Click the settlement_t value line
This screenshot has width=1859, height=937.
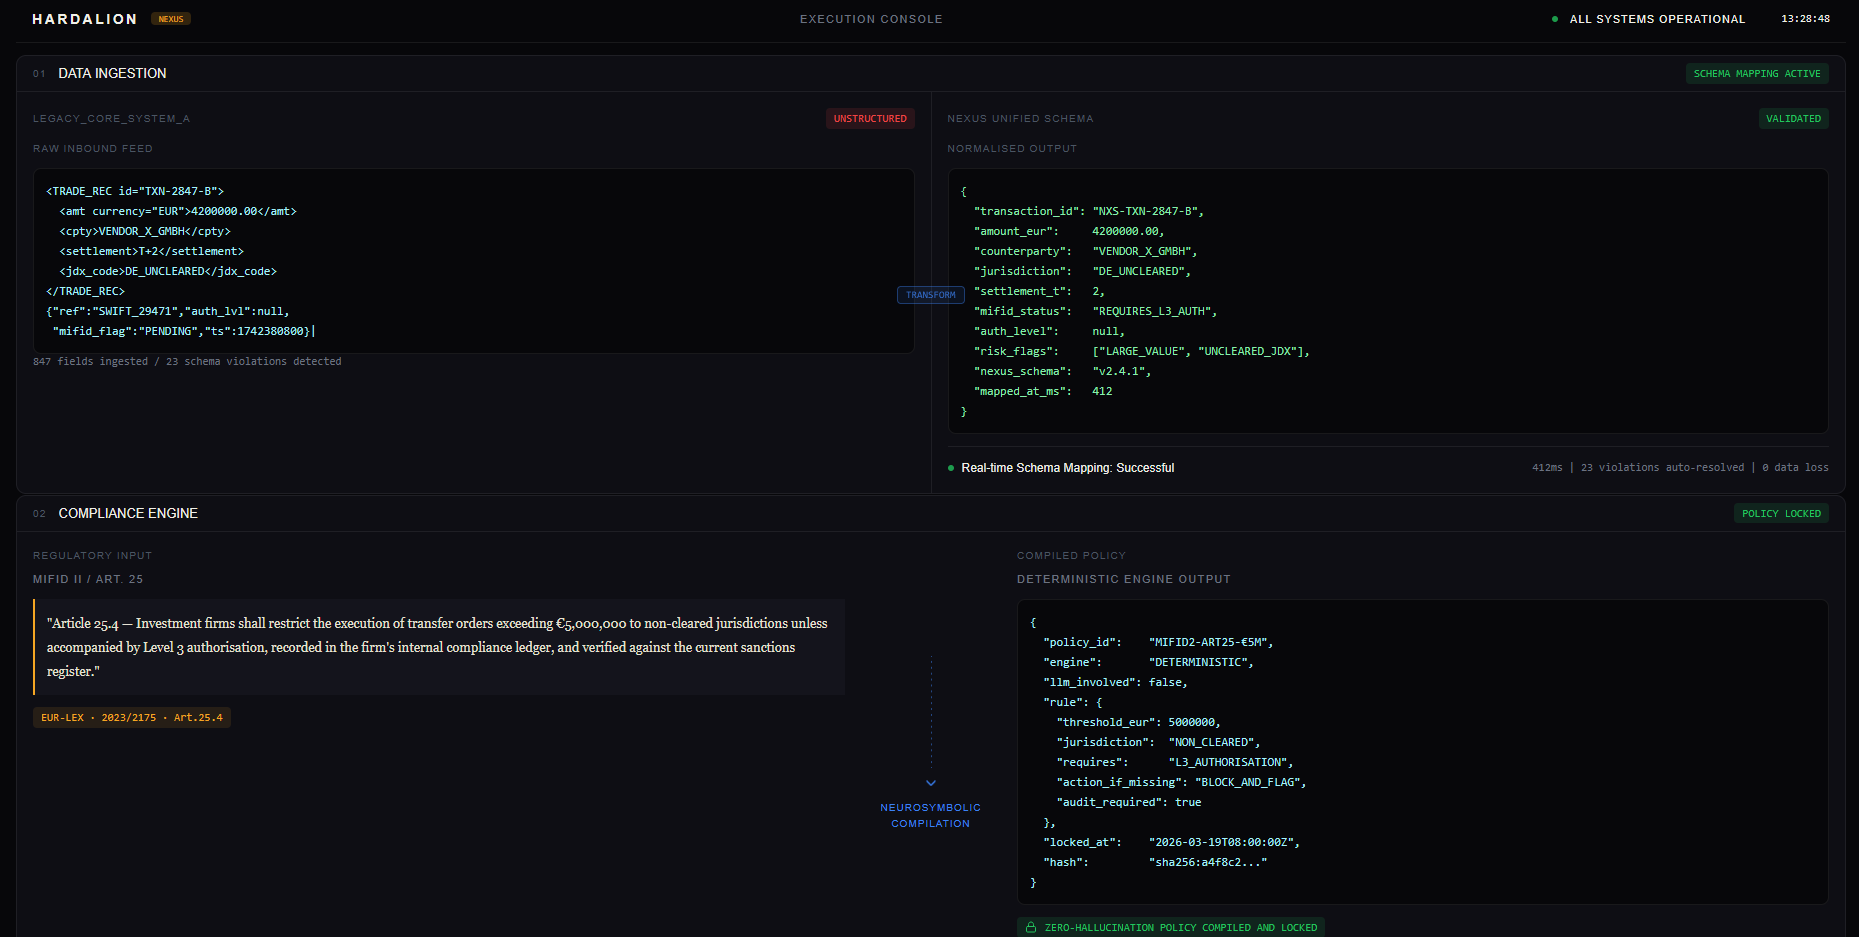[x=1040, y=291]
